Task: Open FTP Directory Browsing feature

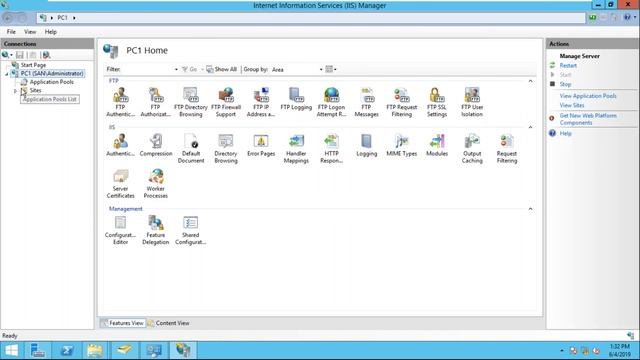Action: (x=191, y=102)
